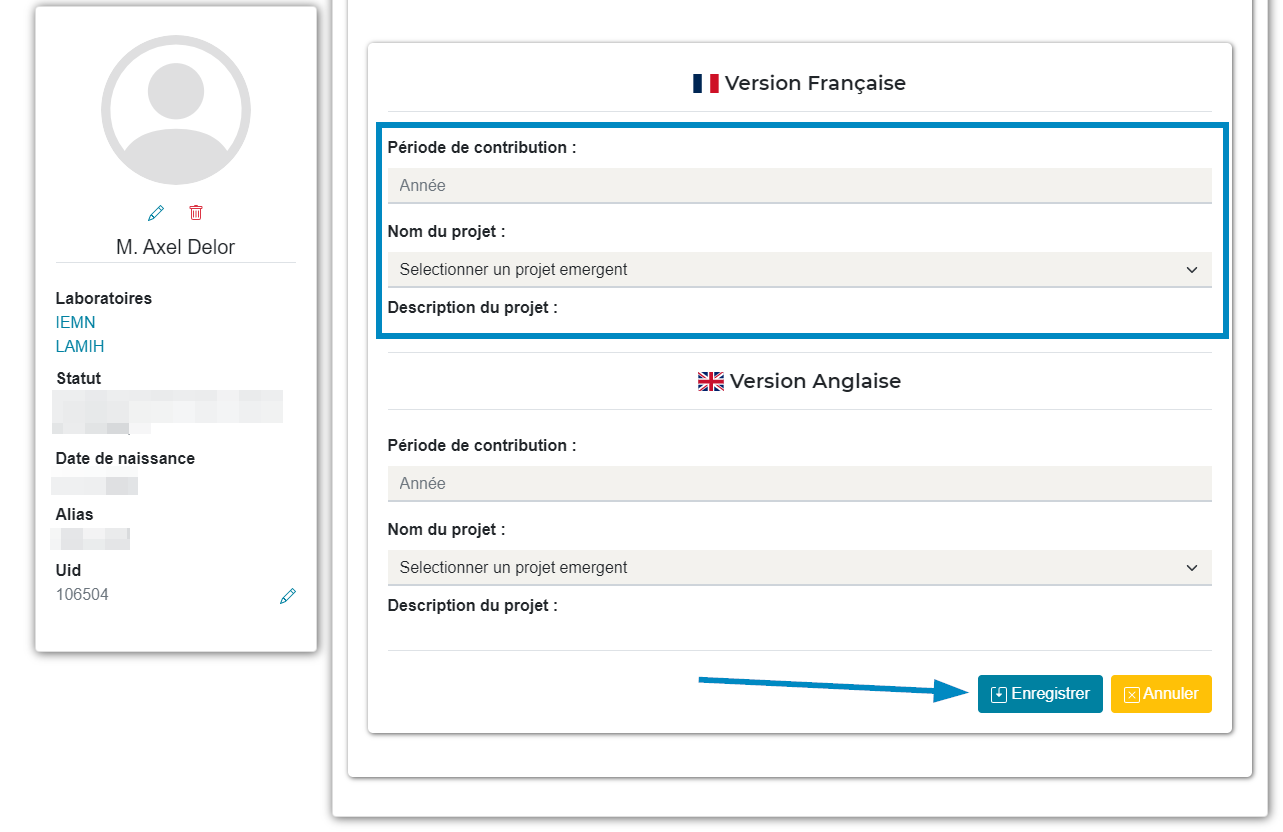Edit the Uid with its pencil icon

coord(288,596)
